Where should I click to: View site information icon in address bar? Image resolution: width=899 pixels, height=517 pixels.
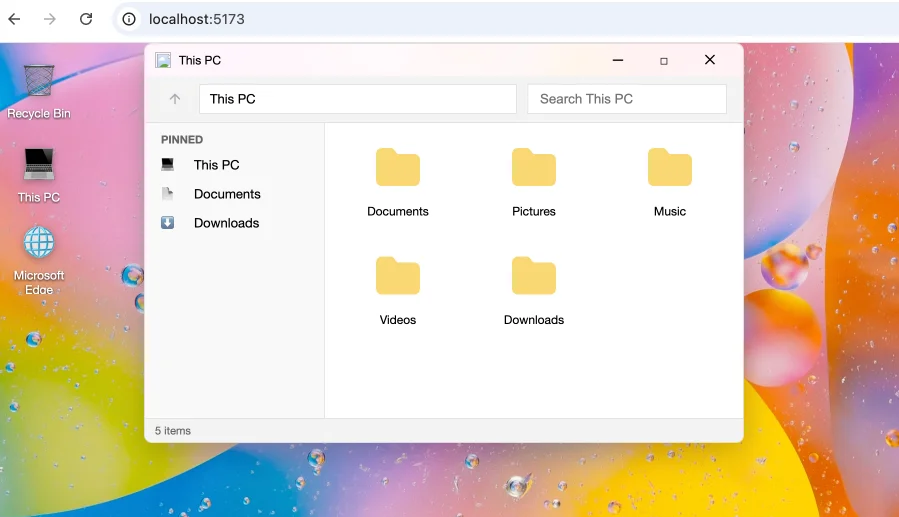pos(129,19)
